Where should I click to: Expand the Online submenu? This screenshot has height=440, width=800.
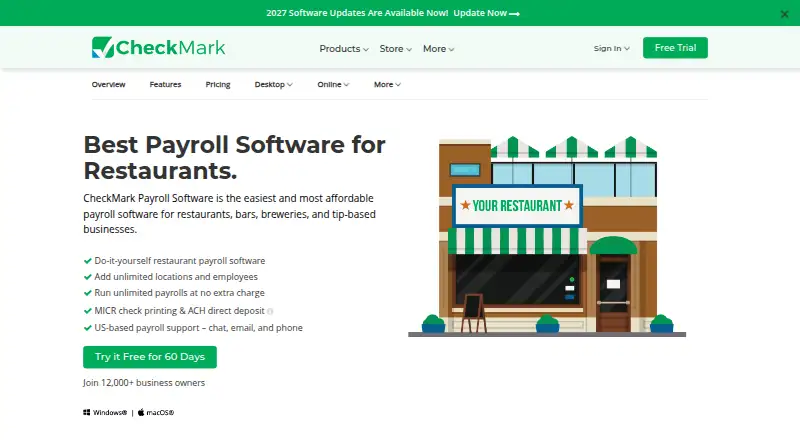pyautogui.click(x=333, y=84)
